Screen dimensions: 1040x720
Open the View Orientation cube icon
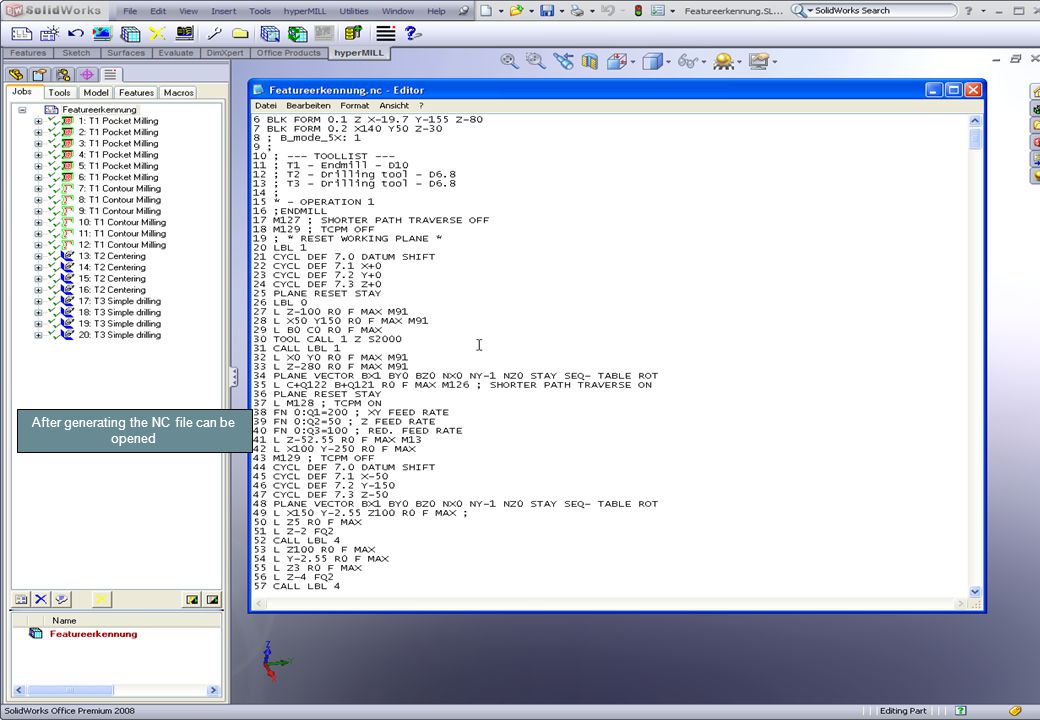pos(617,62)
